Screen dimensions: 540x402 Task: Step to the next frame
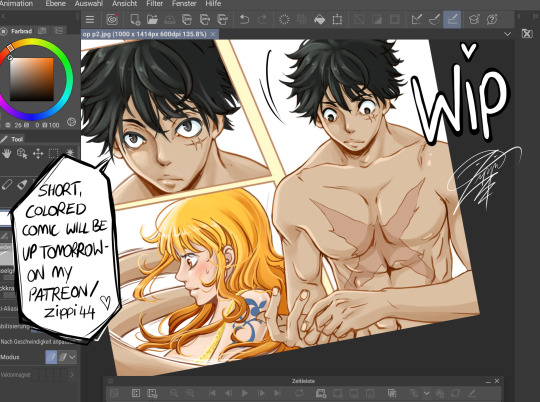[x=261, y=393]
